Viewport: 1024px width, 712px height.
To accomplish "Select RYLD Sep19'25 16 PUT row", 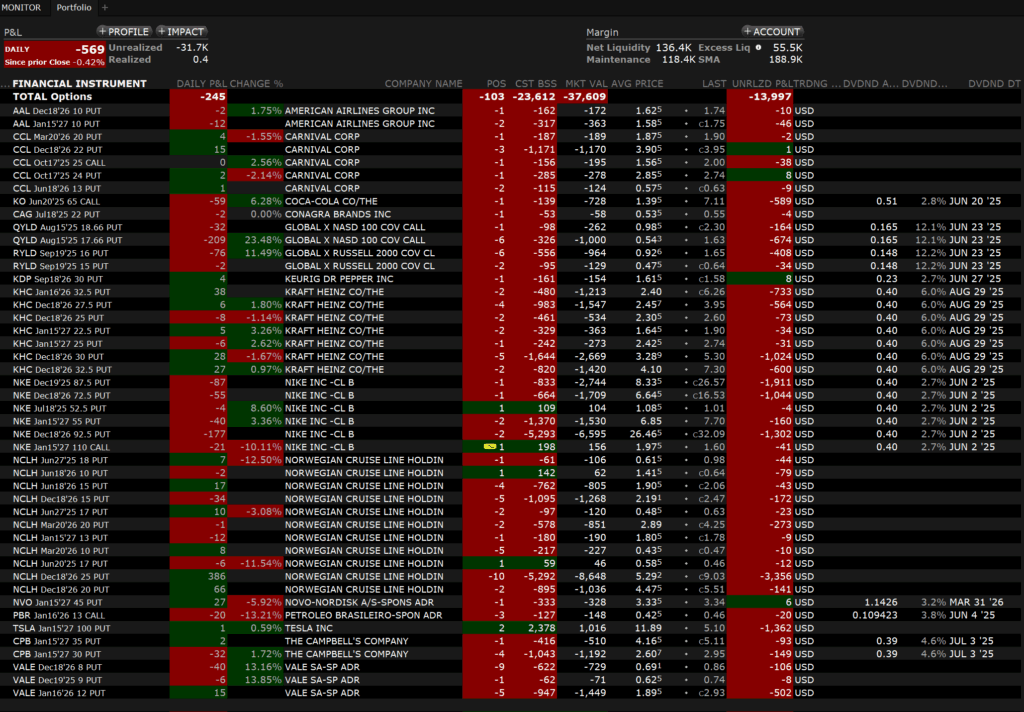I will tap(511, 253).
